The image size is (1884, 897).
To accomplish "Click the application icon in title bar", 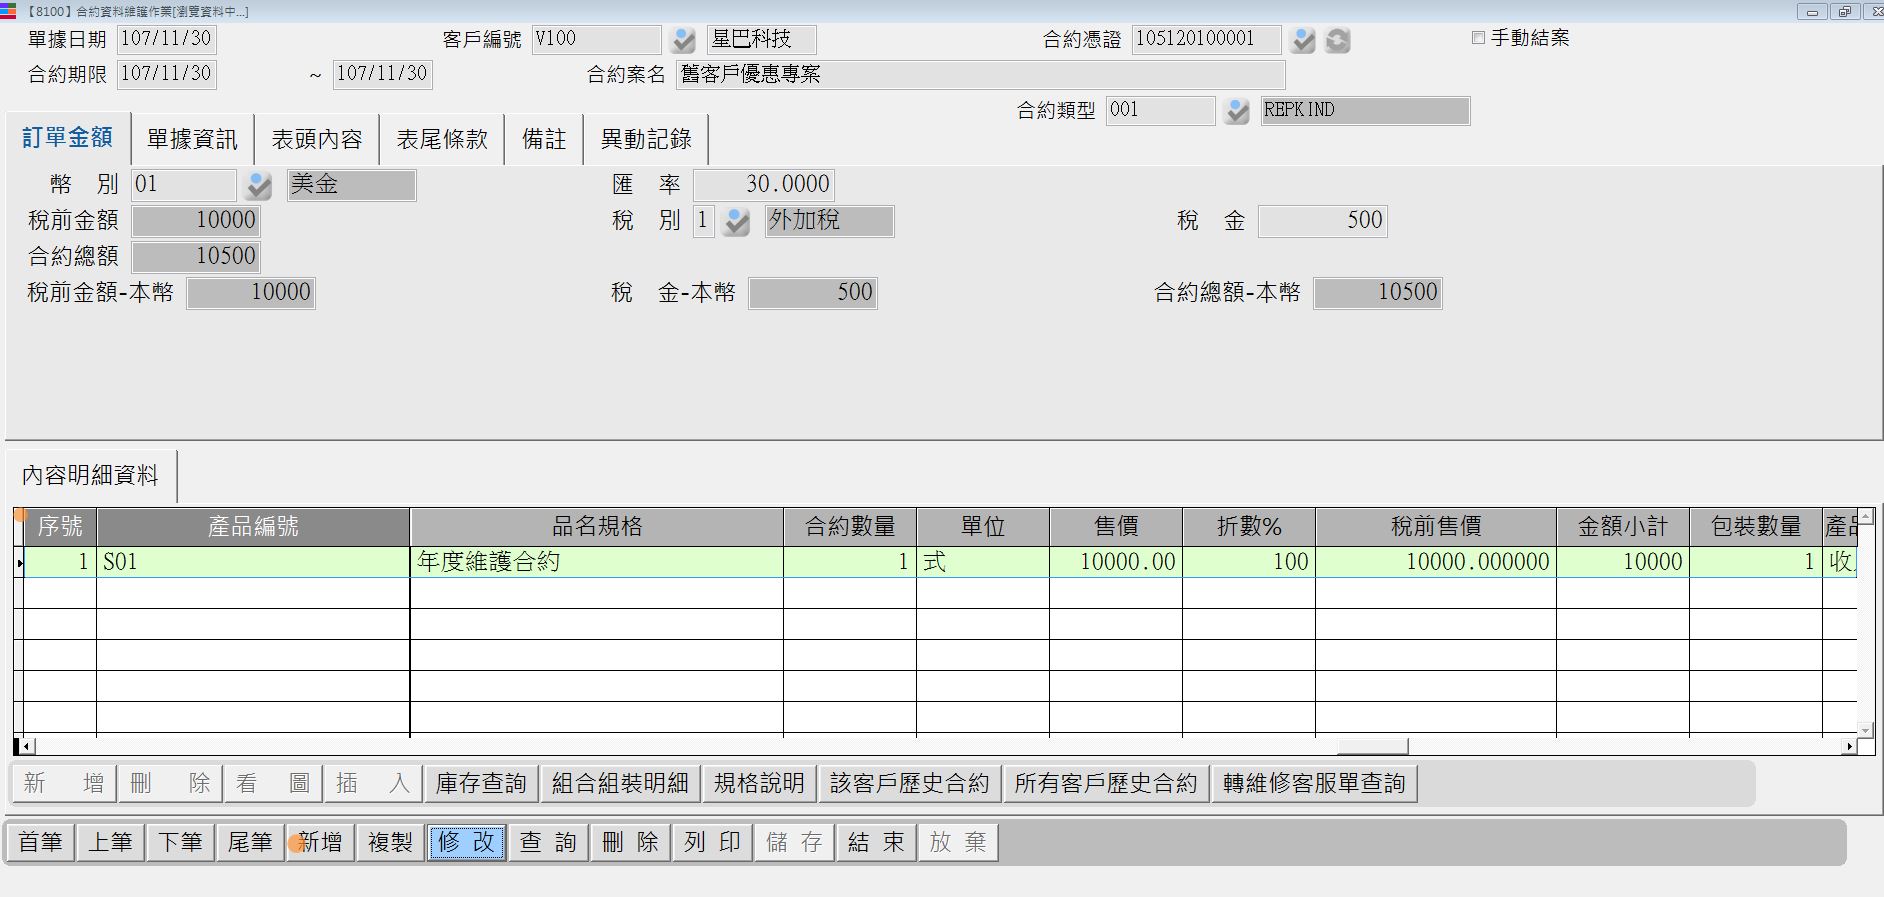I will tap(8, 11).
